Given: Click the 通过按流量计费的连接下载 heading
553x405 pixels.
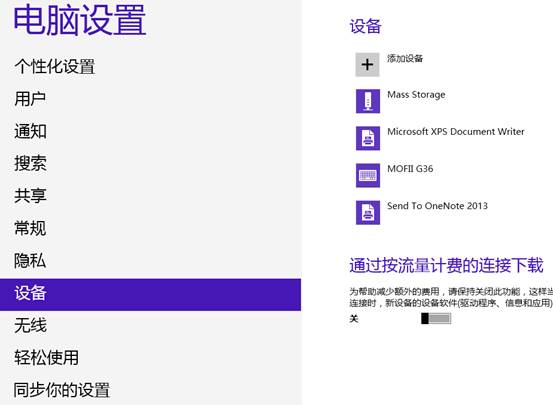Looking at the screenshot, I should 446,266.
